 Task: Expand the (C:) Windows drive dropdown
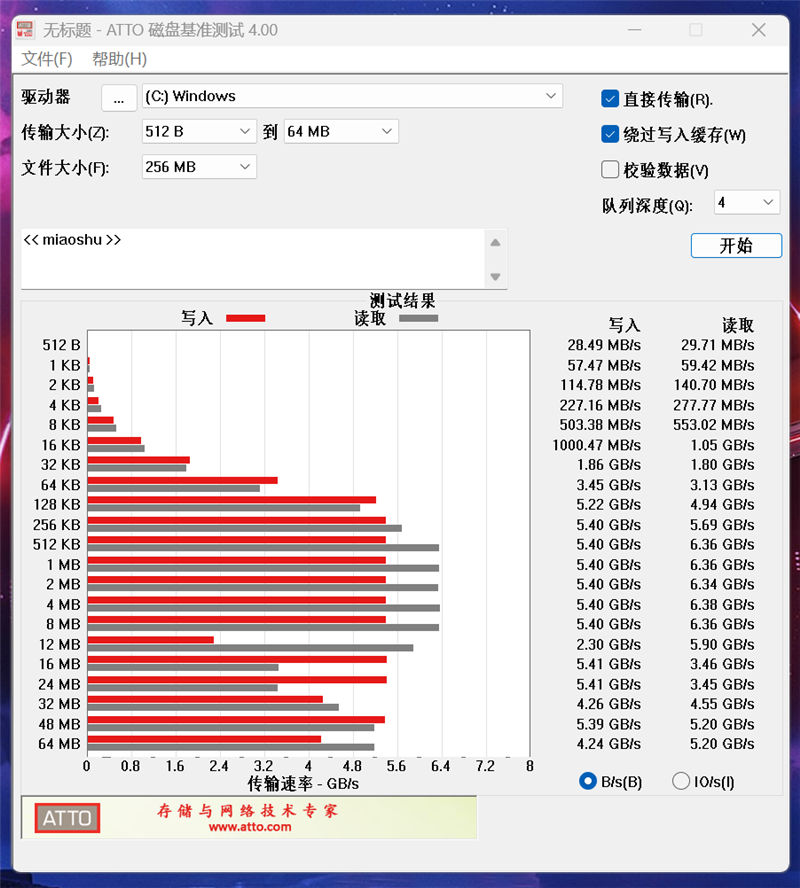click(352, 96)
